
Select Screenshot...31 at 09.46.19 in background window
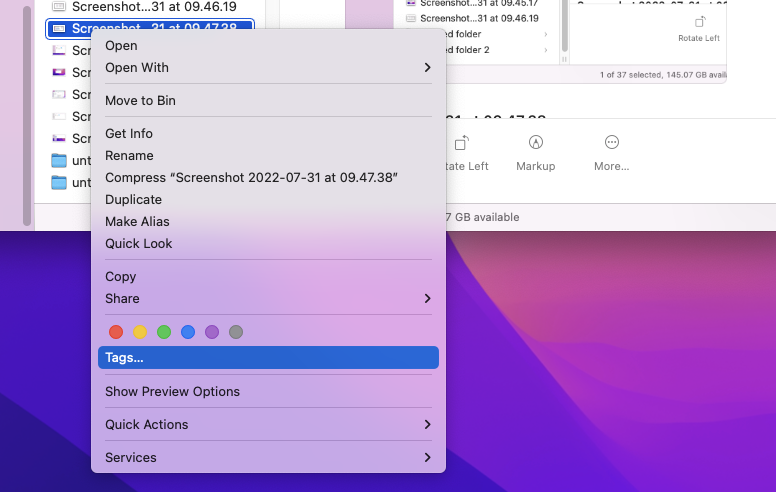tap(478, 18)
